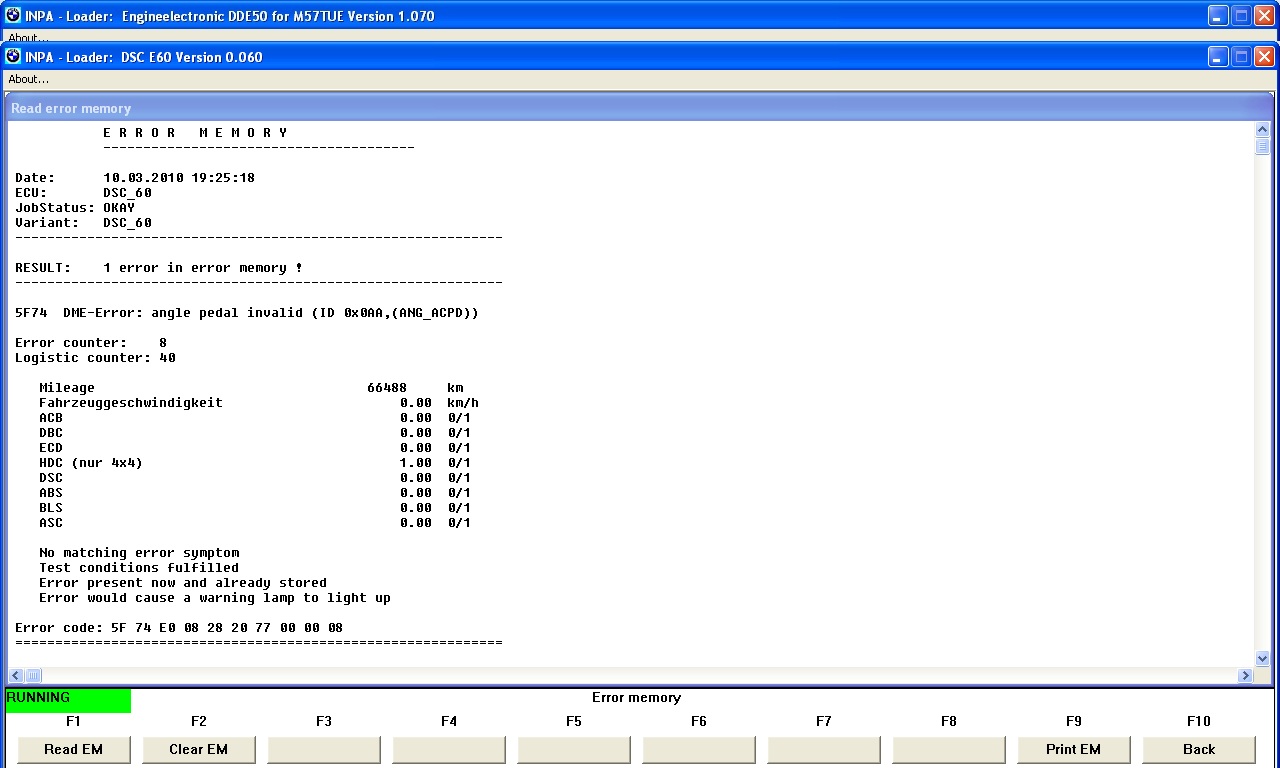Minimize the DSC E60 window
The height and width of the screenshot is (768, 1280).
point(1218,57)
